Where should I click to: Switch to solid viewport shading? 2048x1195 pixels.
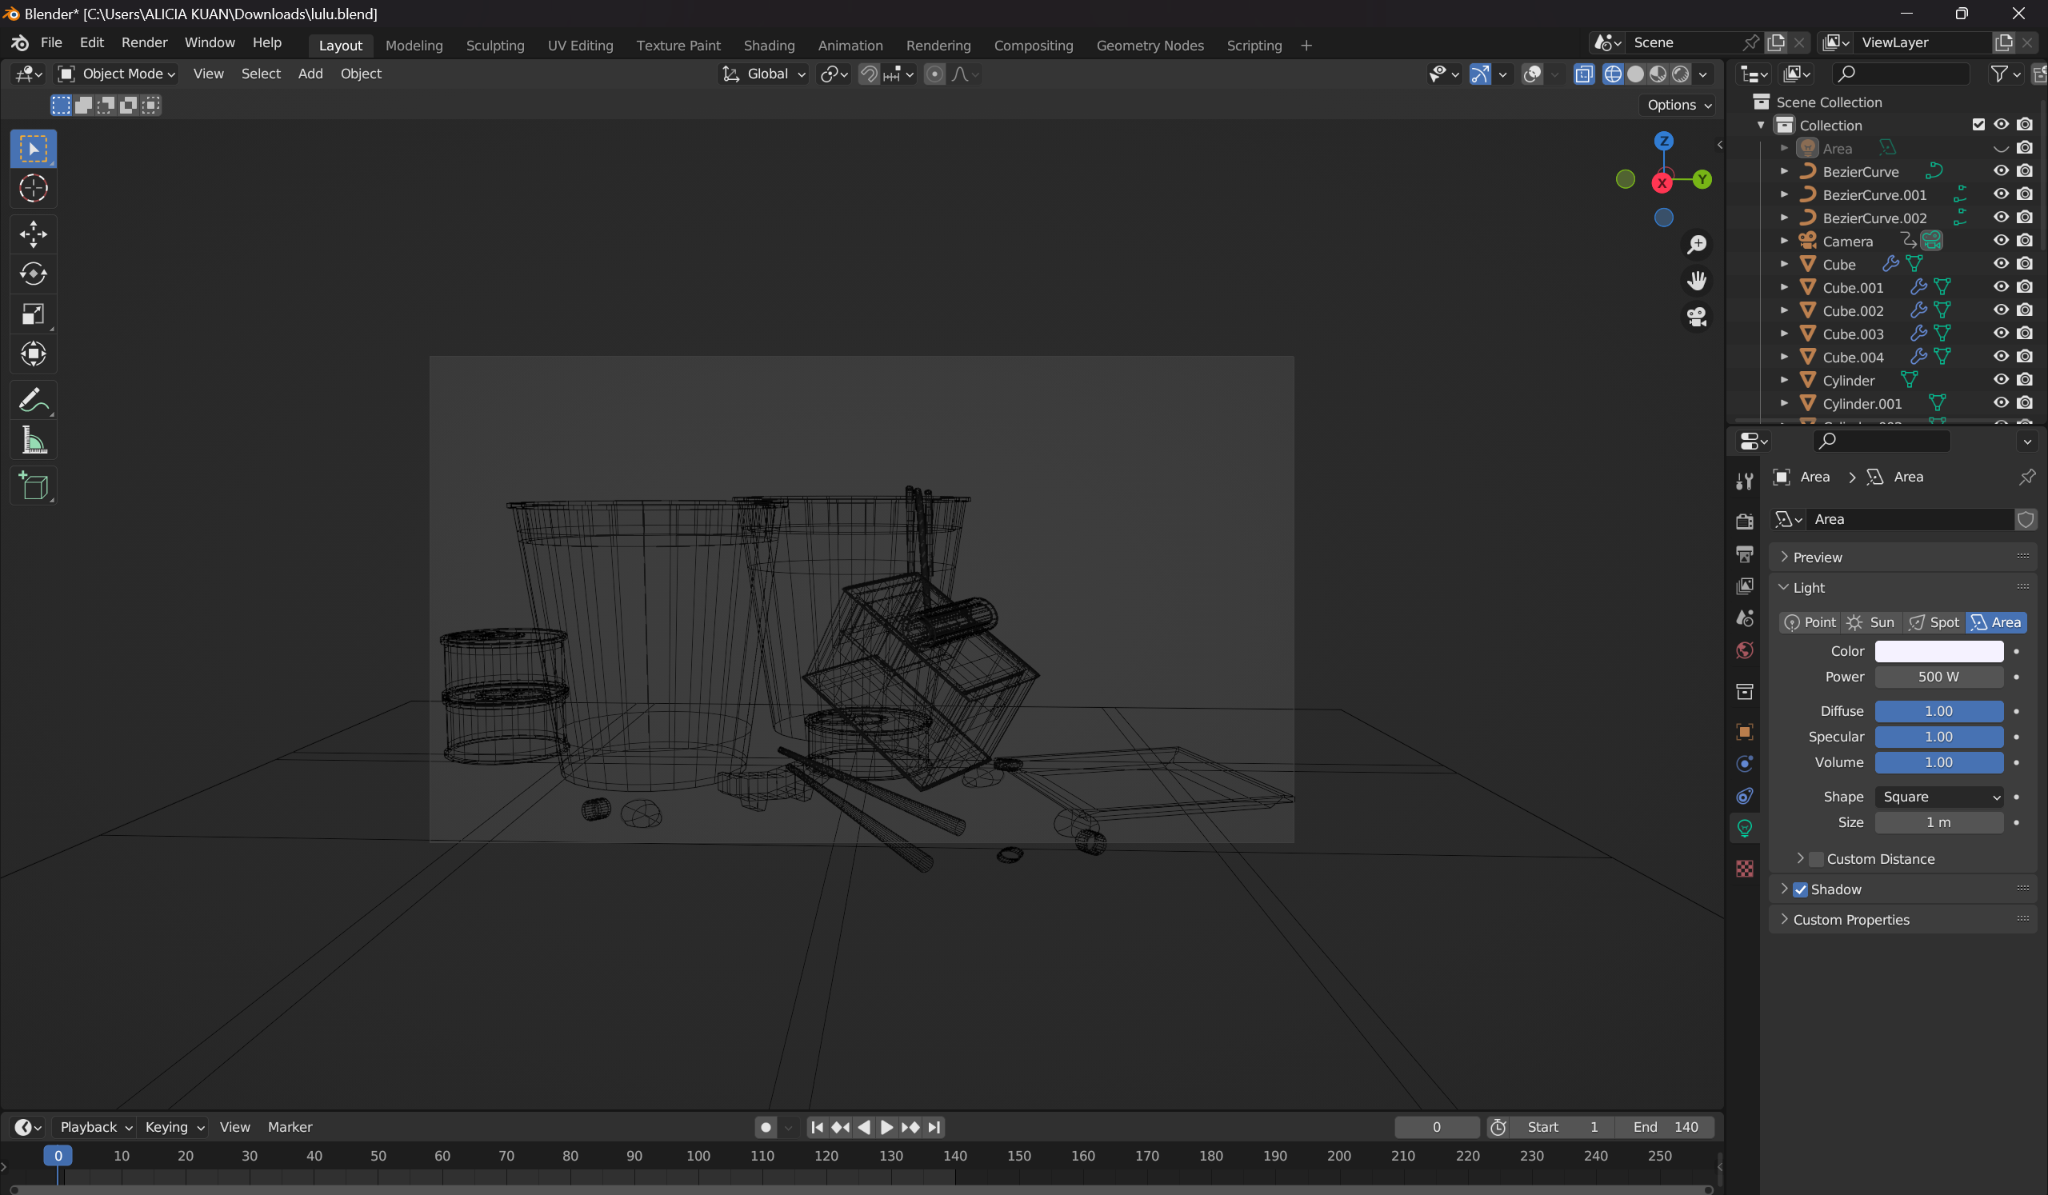[x=1636, y=74]
